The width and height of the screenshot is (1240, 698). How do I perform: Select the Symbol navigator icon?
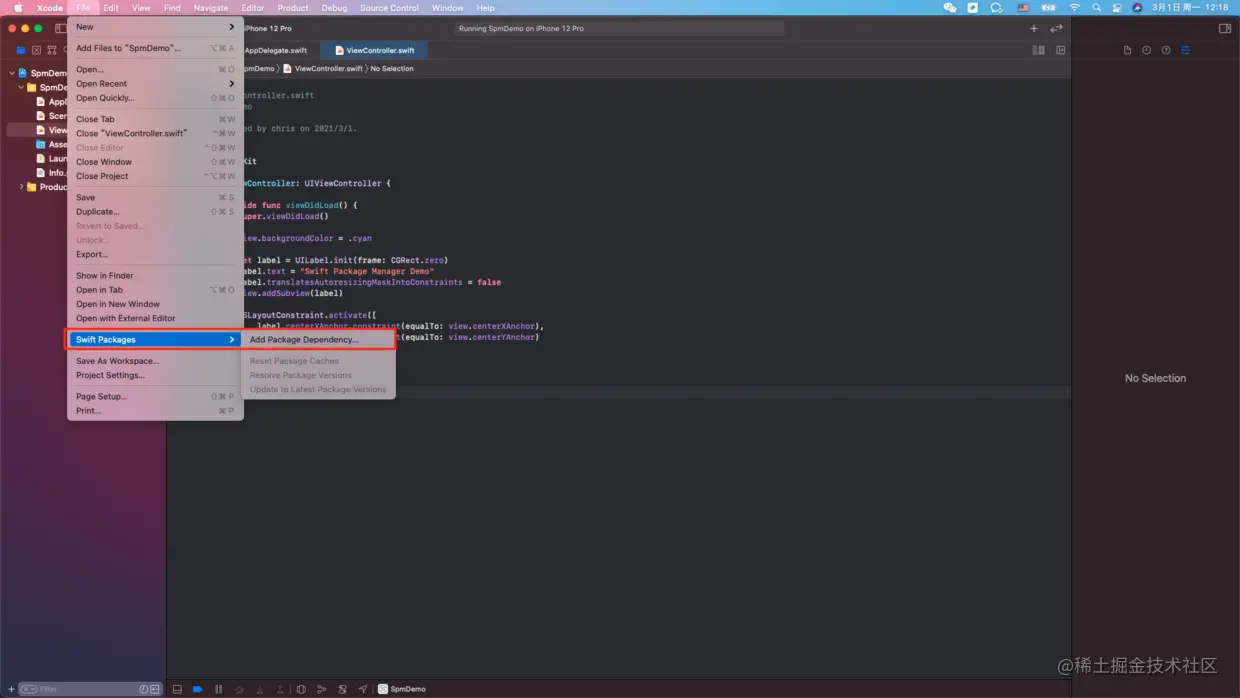point(52,50)
